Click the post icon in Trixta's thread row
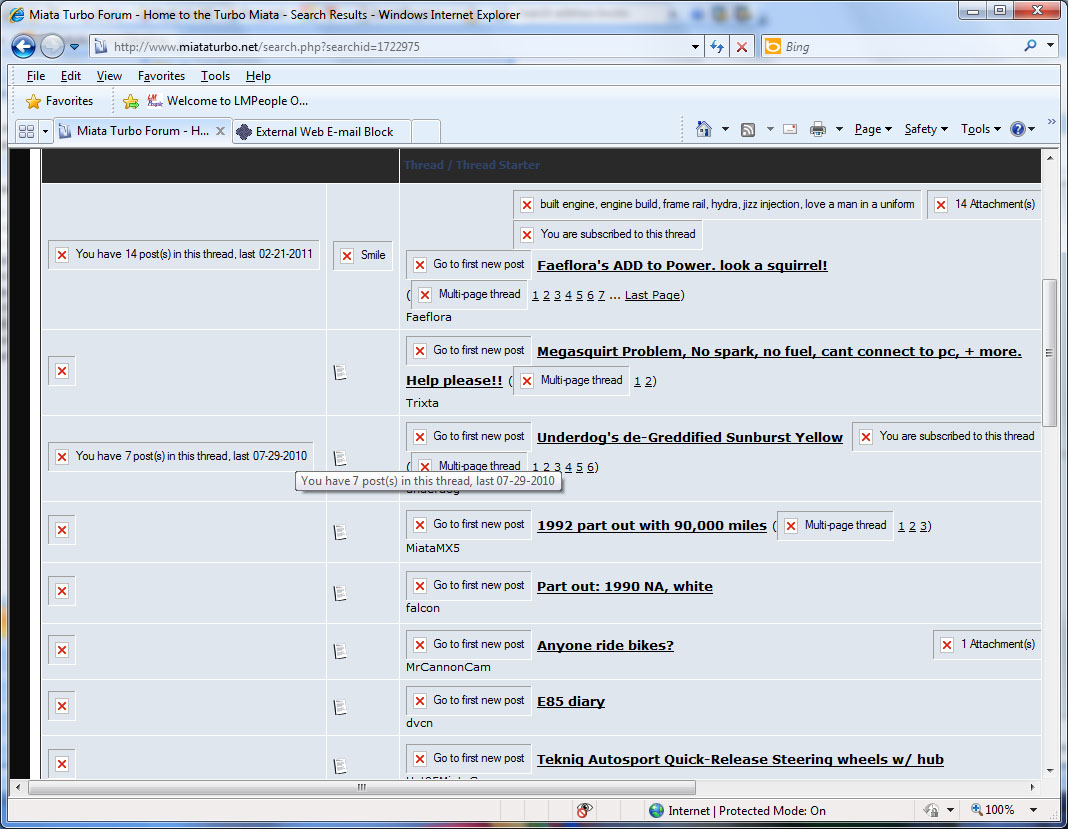The image size is (1068, 829). click(x=340, y=372)
